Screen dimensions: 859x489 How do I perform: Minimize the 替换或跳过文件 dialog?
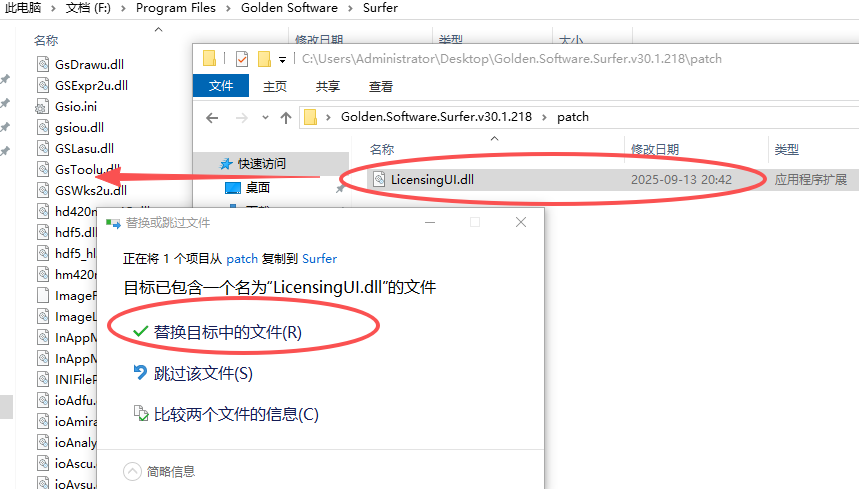(x=430, y=222)
